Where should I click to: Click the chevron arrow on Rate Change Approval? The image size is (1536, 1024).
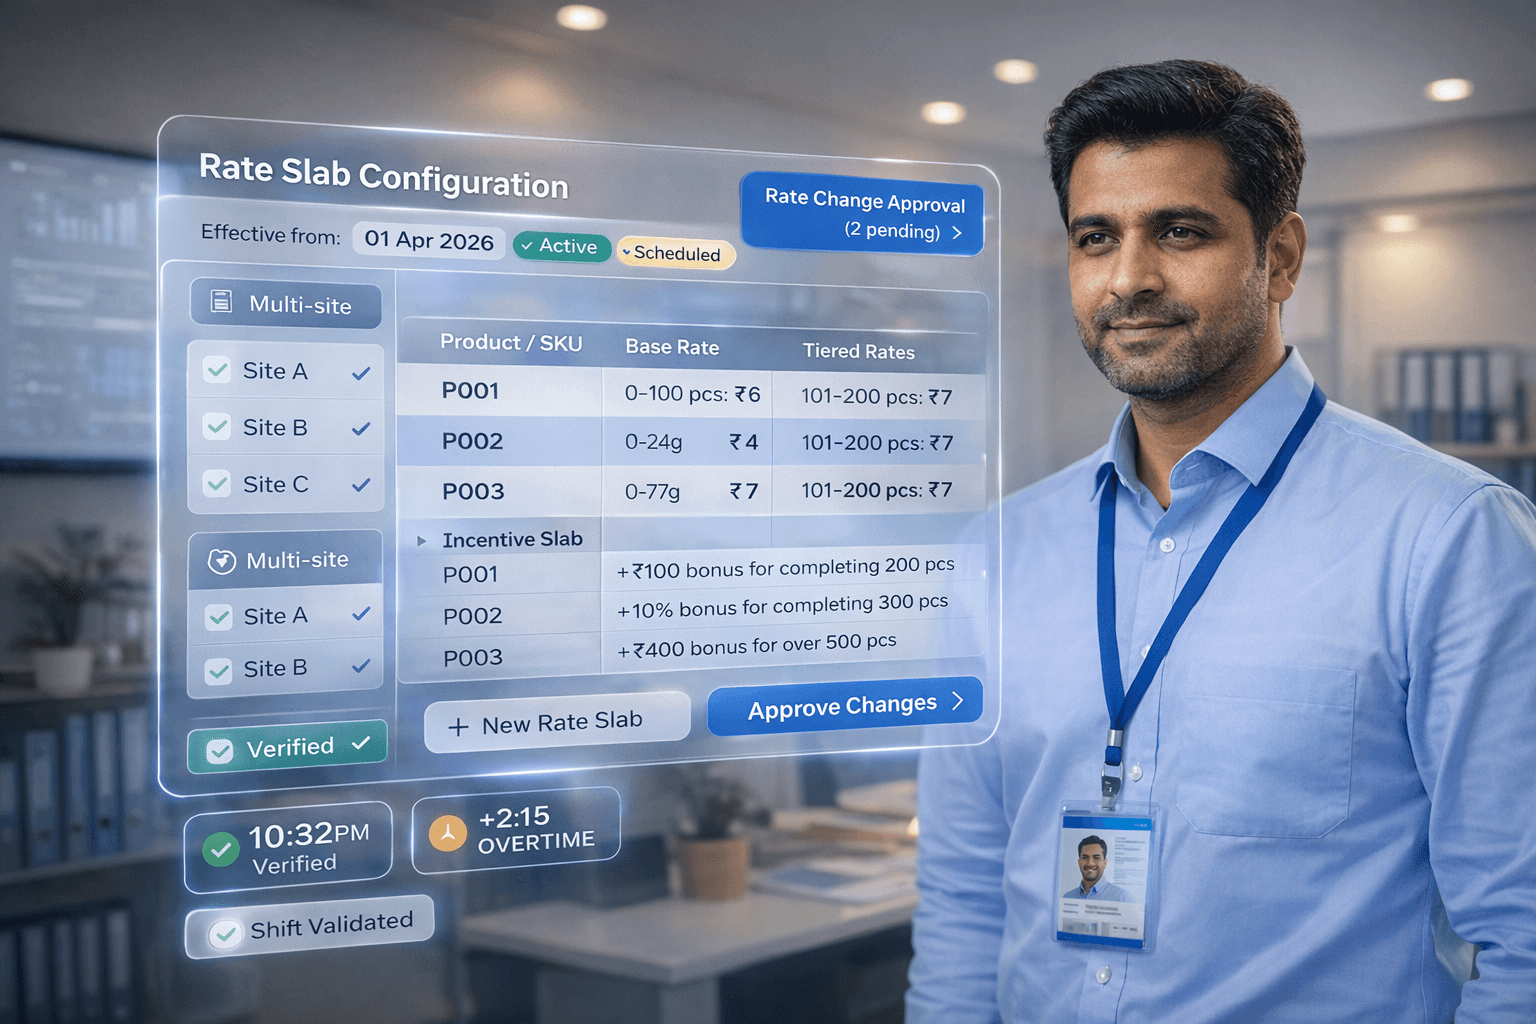[957, 231]
